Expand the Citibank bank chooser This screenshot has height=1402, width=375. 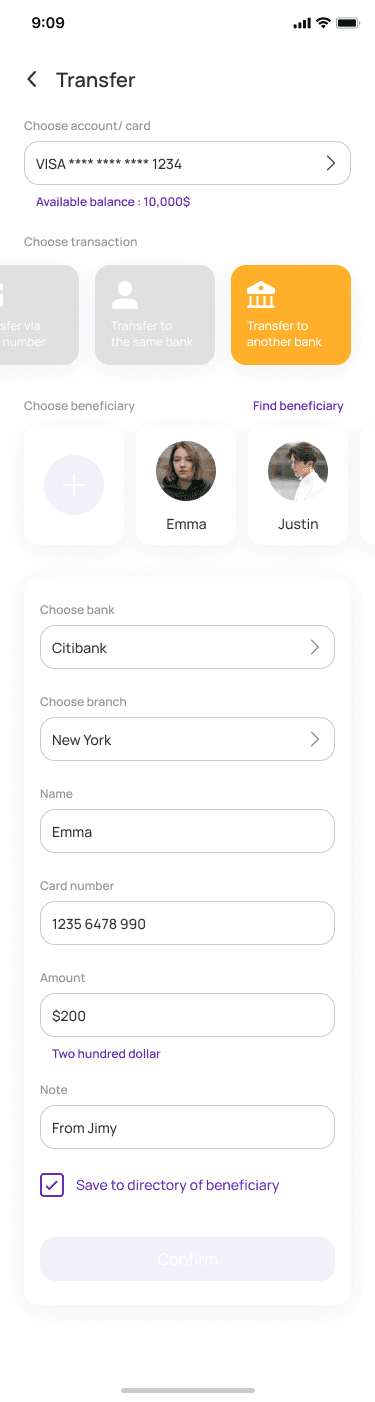coord(187,647)
